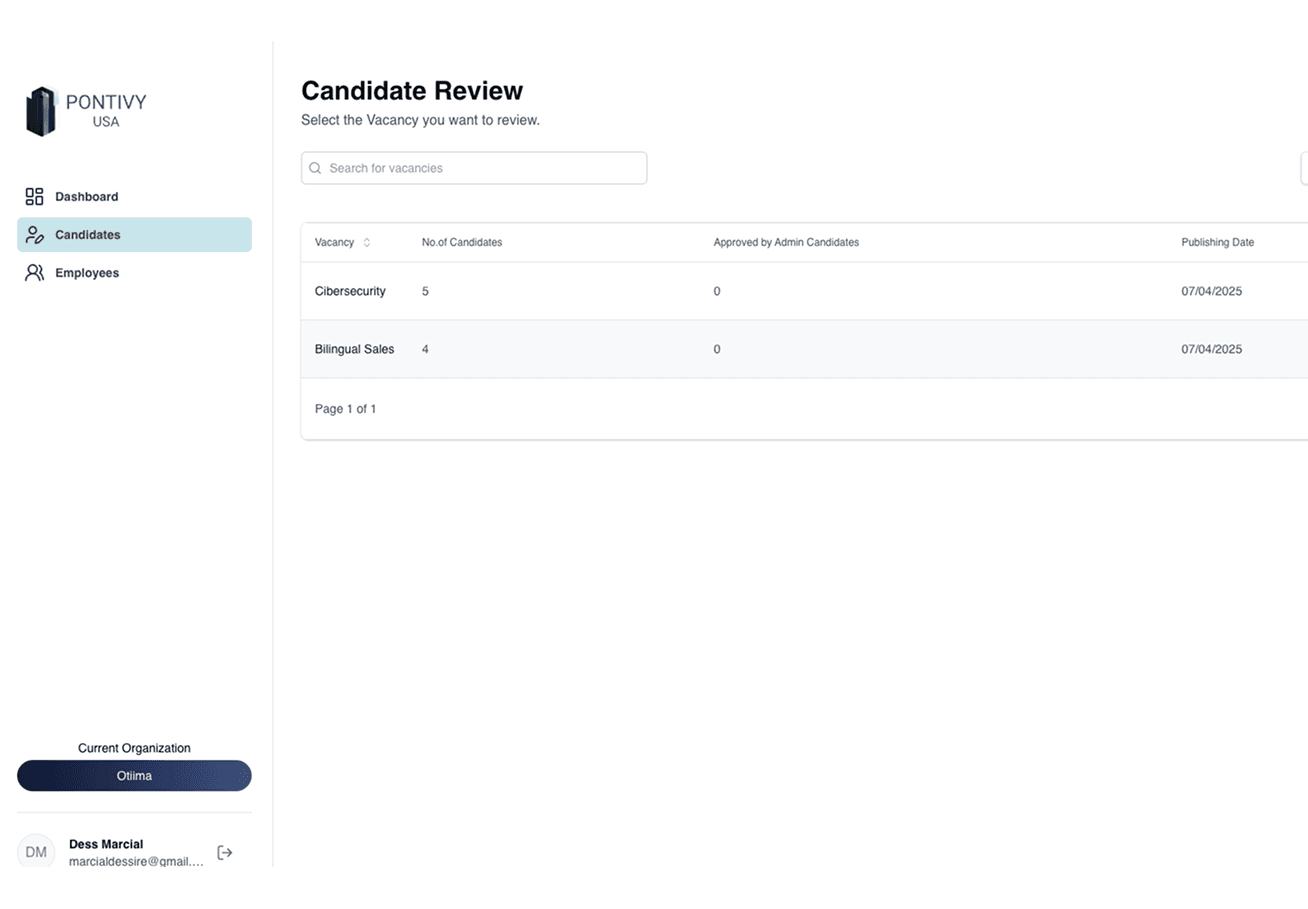Click the Dashboard grid icon in sidebar
Screen dimensions: 1308x909
(34, 197)
